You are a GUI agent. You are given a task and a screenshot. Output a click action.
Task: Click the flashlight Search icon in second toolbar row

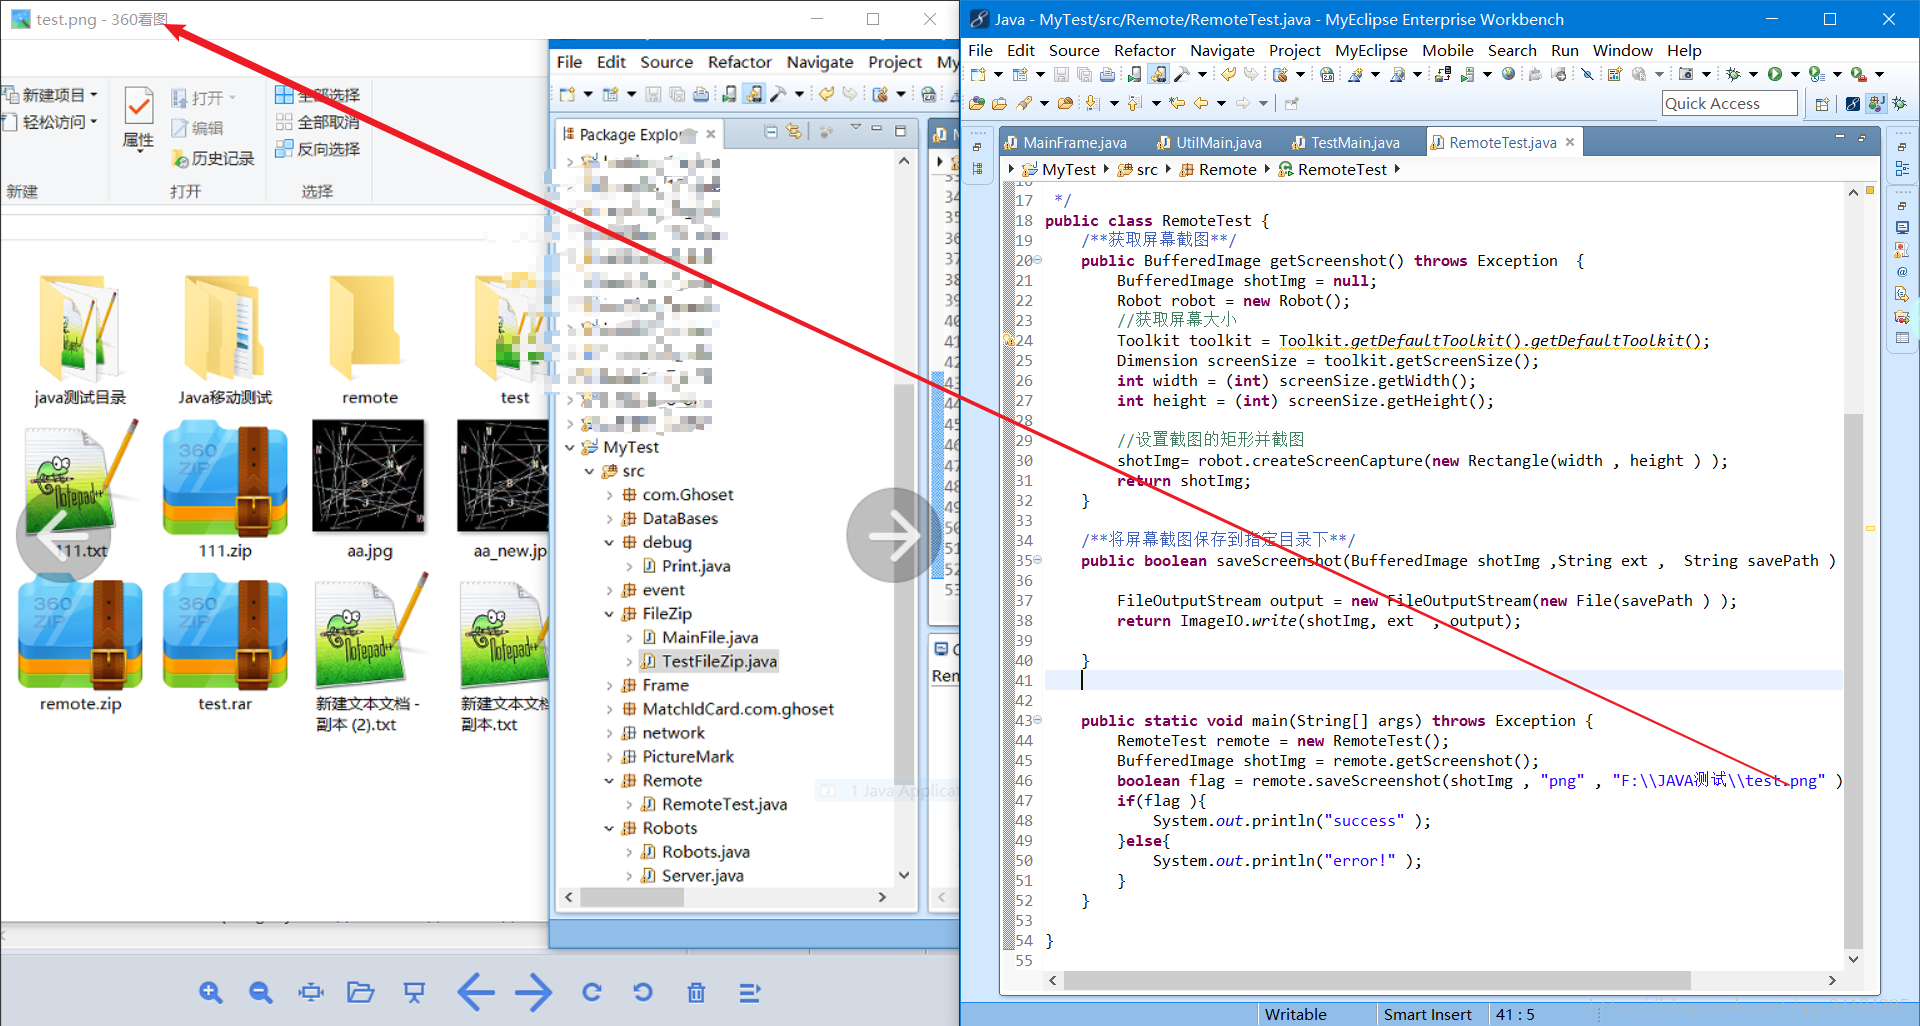point(1024,103)
